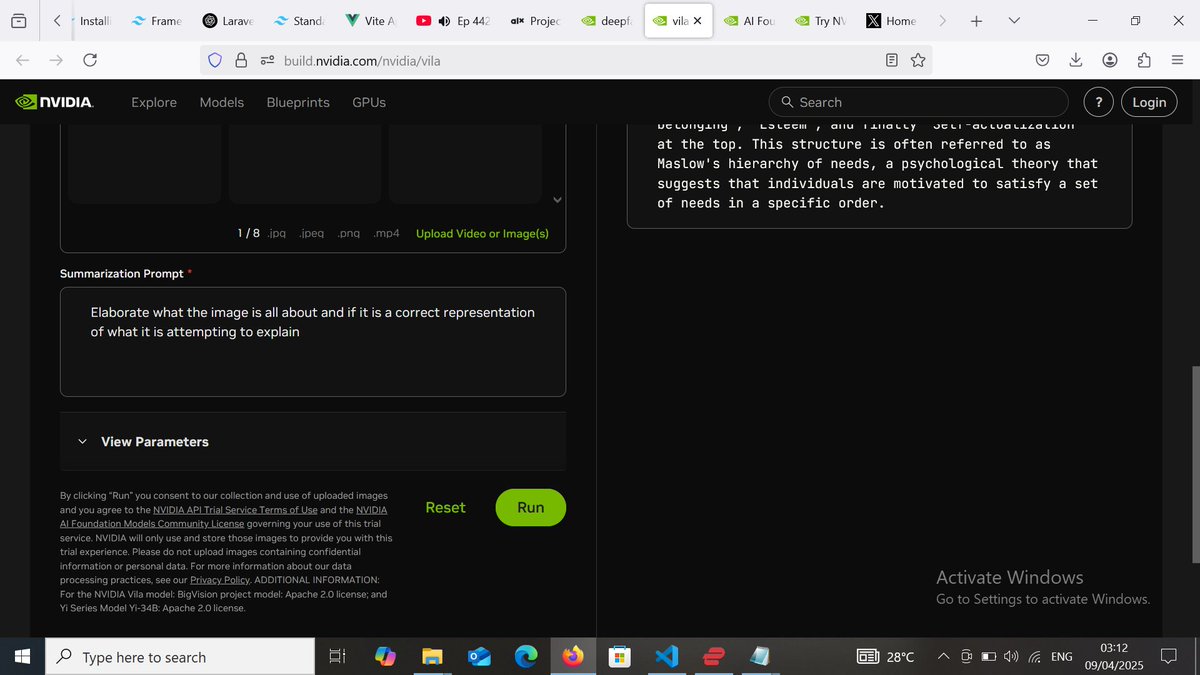
Task: Switch to the Install tab
Action: point(92,20)
